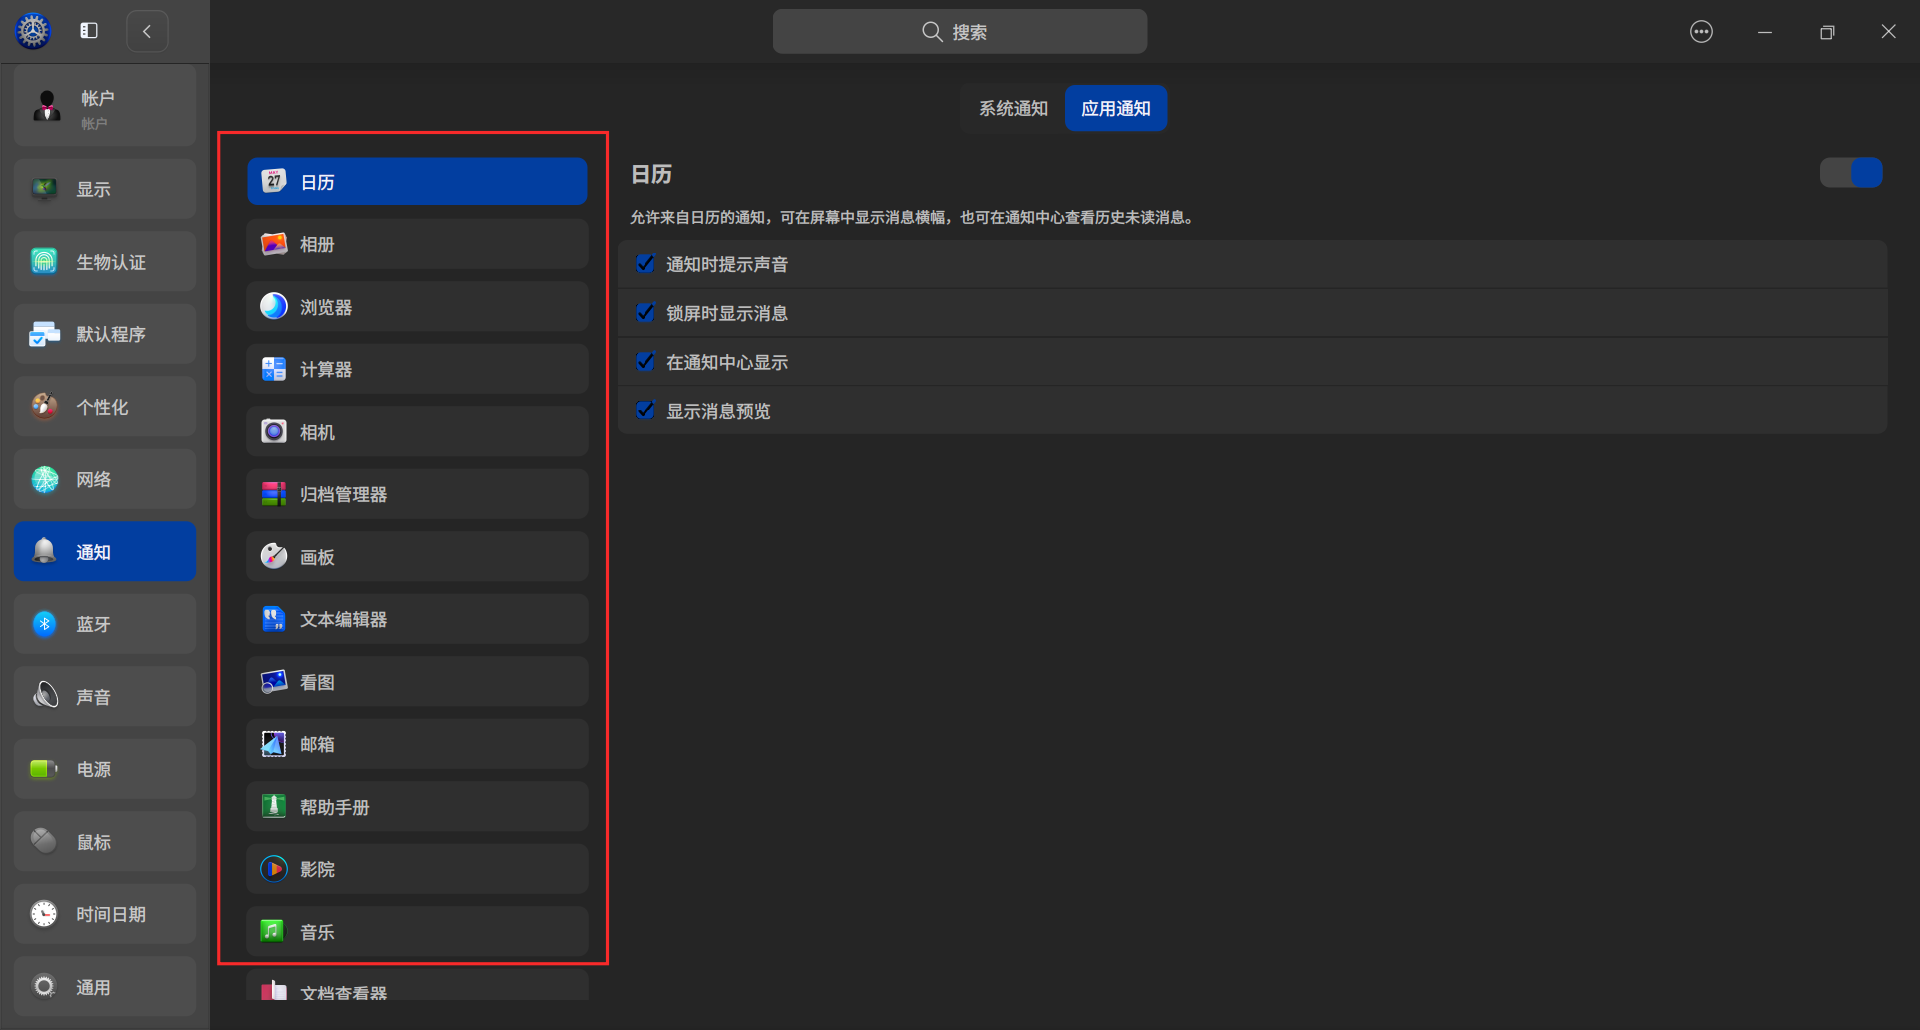The height and width of the screenshot is (1030, 1920).
Task: Open 个性化 settings in the sidebar
Action: coord(104,406)
